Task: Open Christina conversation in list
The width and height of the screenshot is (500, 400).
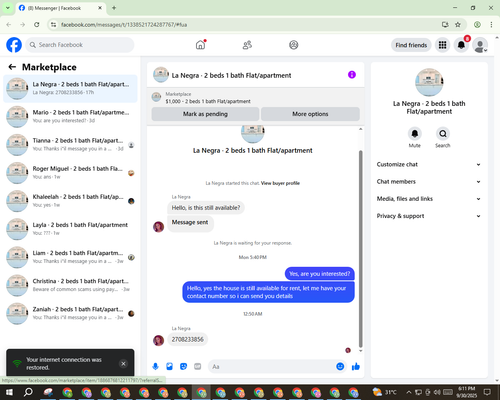Action: 70,285
